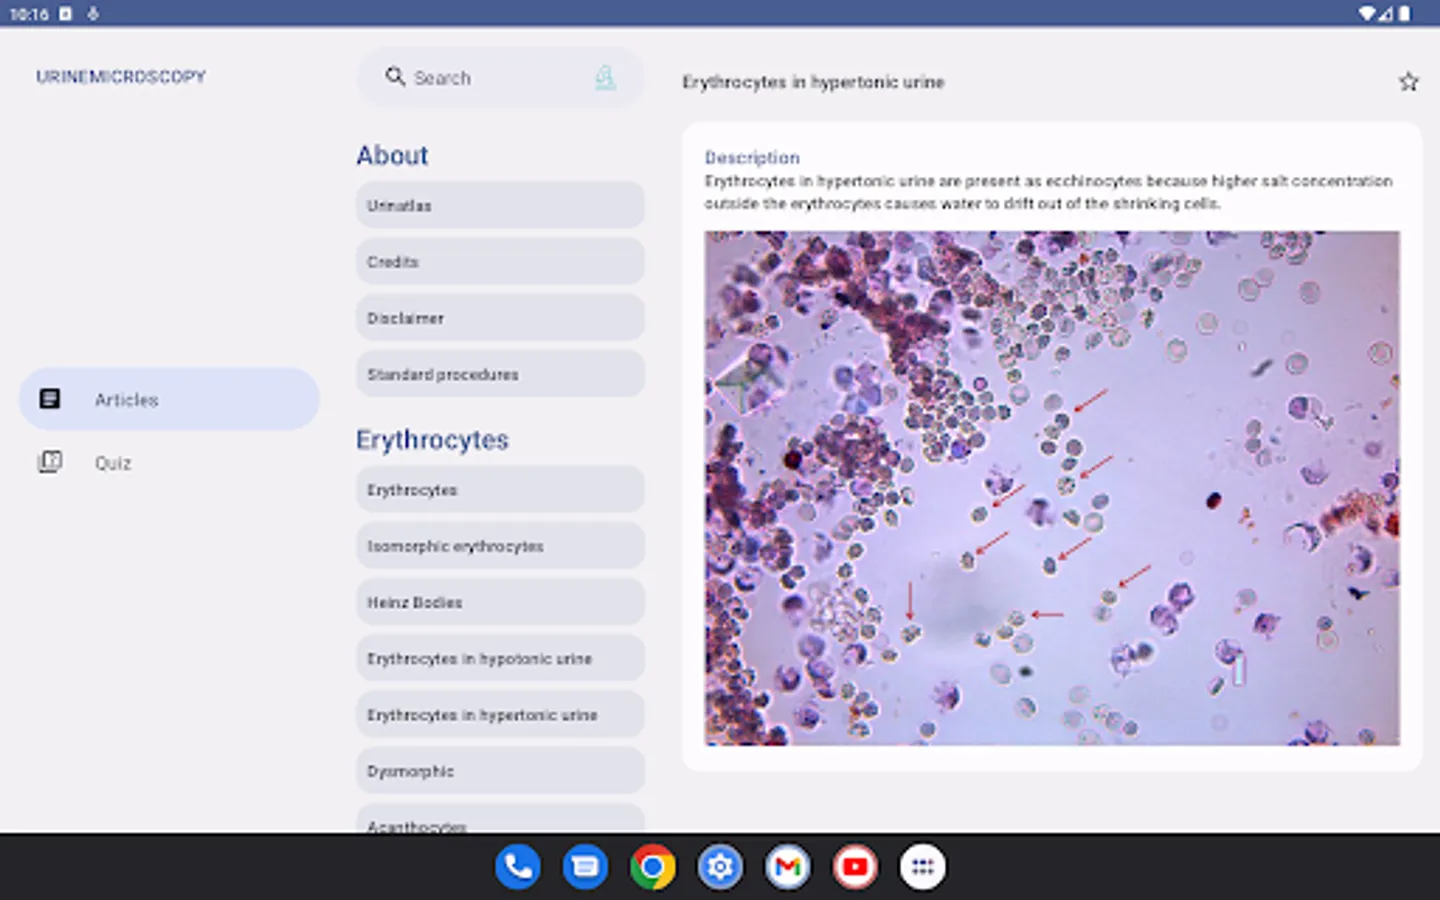Favorite this article with the star icon

pyautogui.click(x=1408, y=82)
